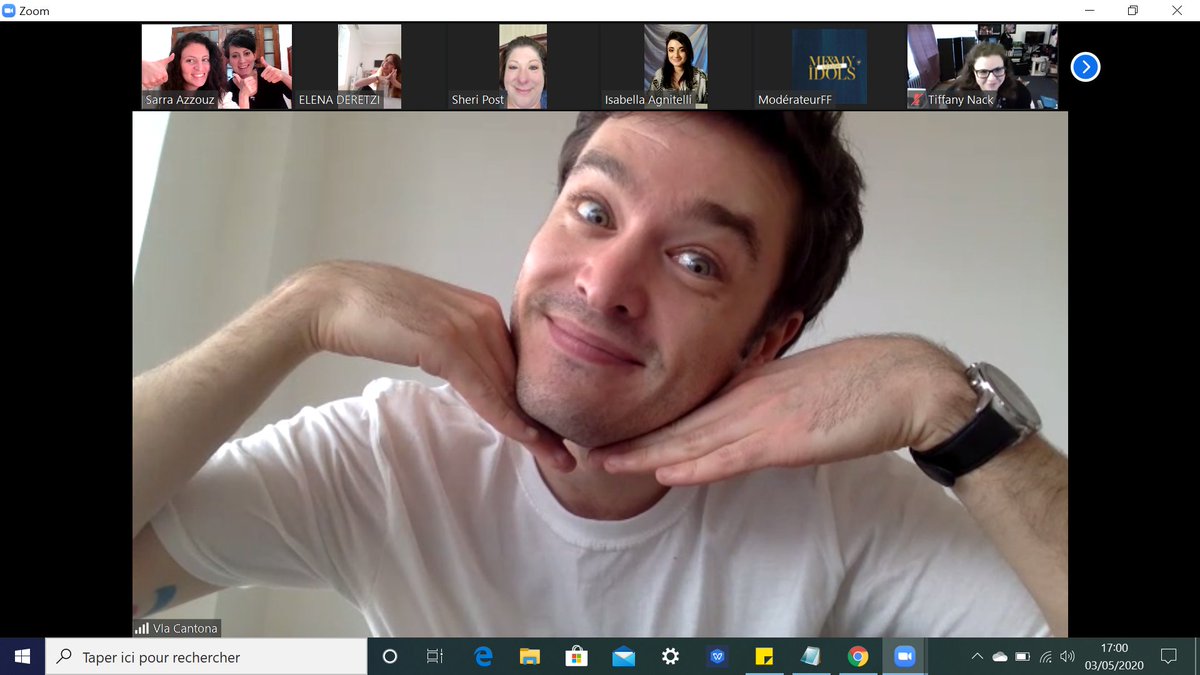
Task: Select the ModérateurFF participant thumbnail
Action: (829, 66)
